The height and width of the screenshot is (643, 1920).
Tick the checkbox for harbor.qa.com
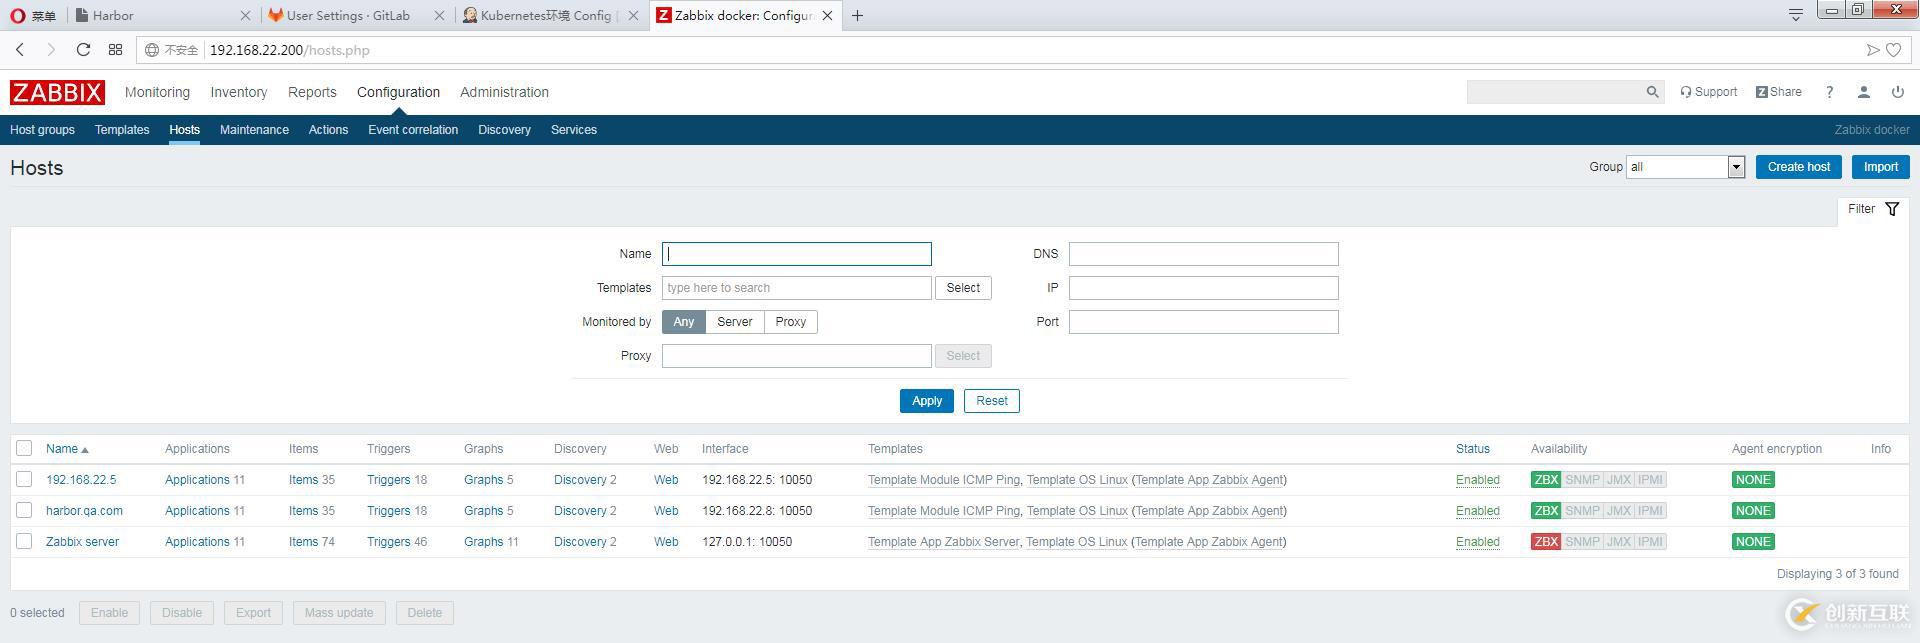click(x=24, y=511)
